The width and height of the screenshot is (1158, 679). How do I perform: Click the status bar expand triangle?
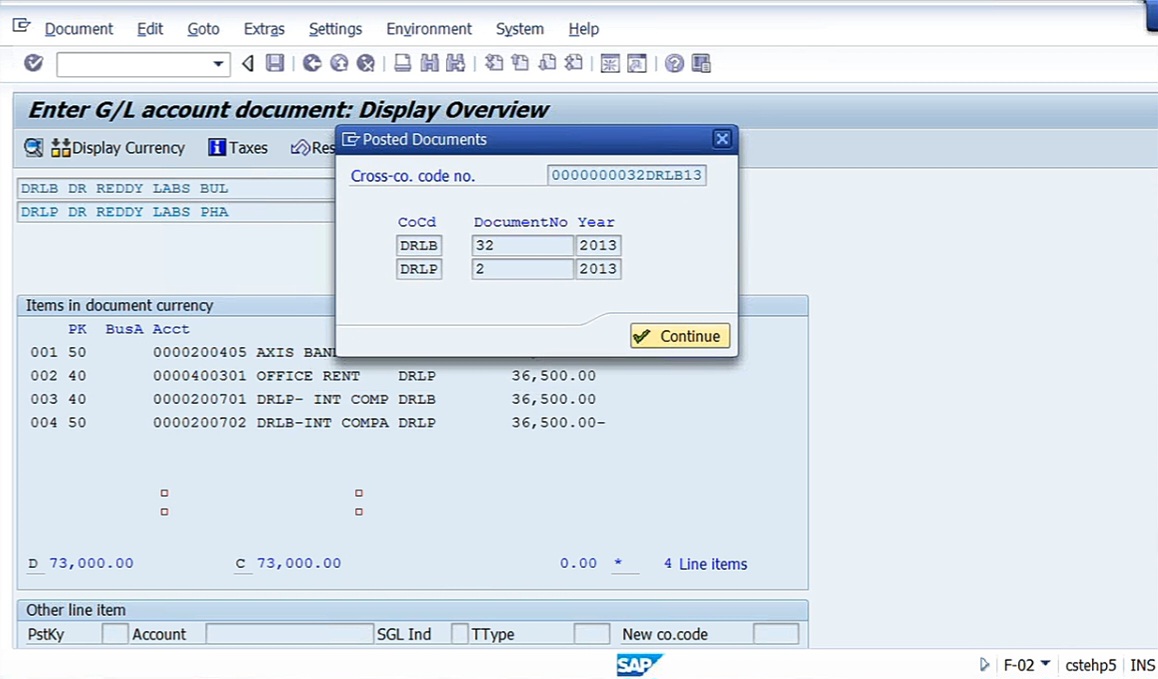[984, 665]
